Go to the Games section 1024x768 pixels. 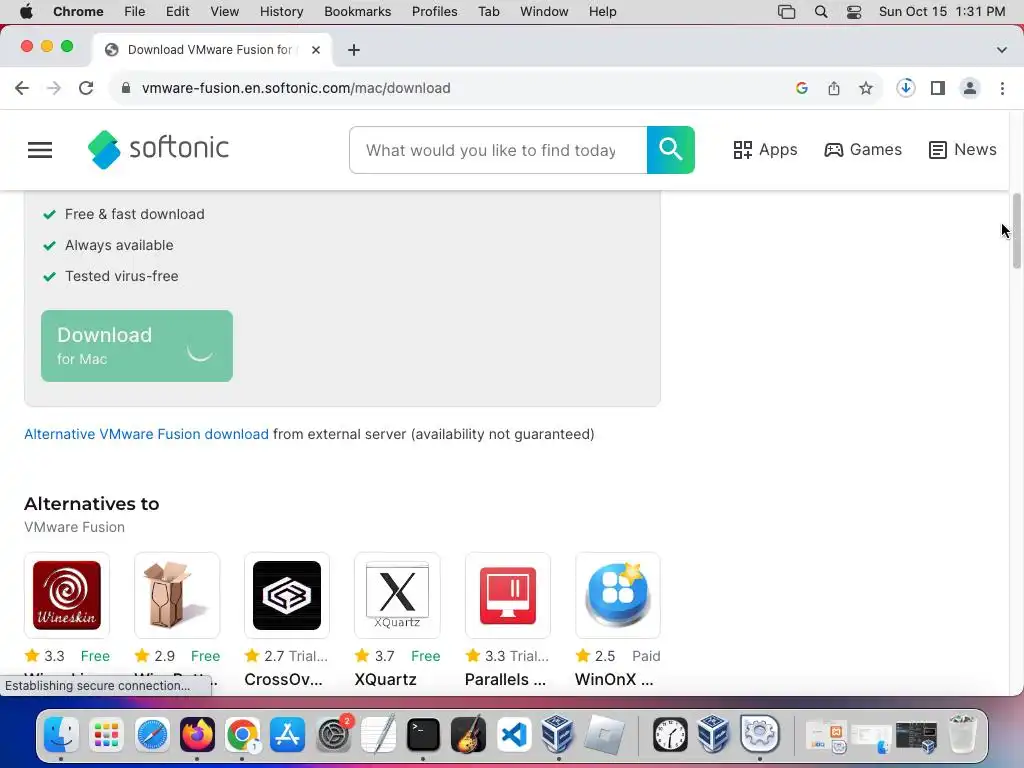coord(863,150)
